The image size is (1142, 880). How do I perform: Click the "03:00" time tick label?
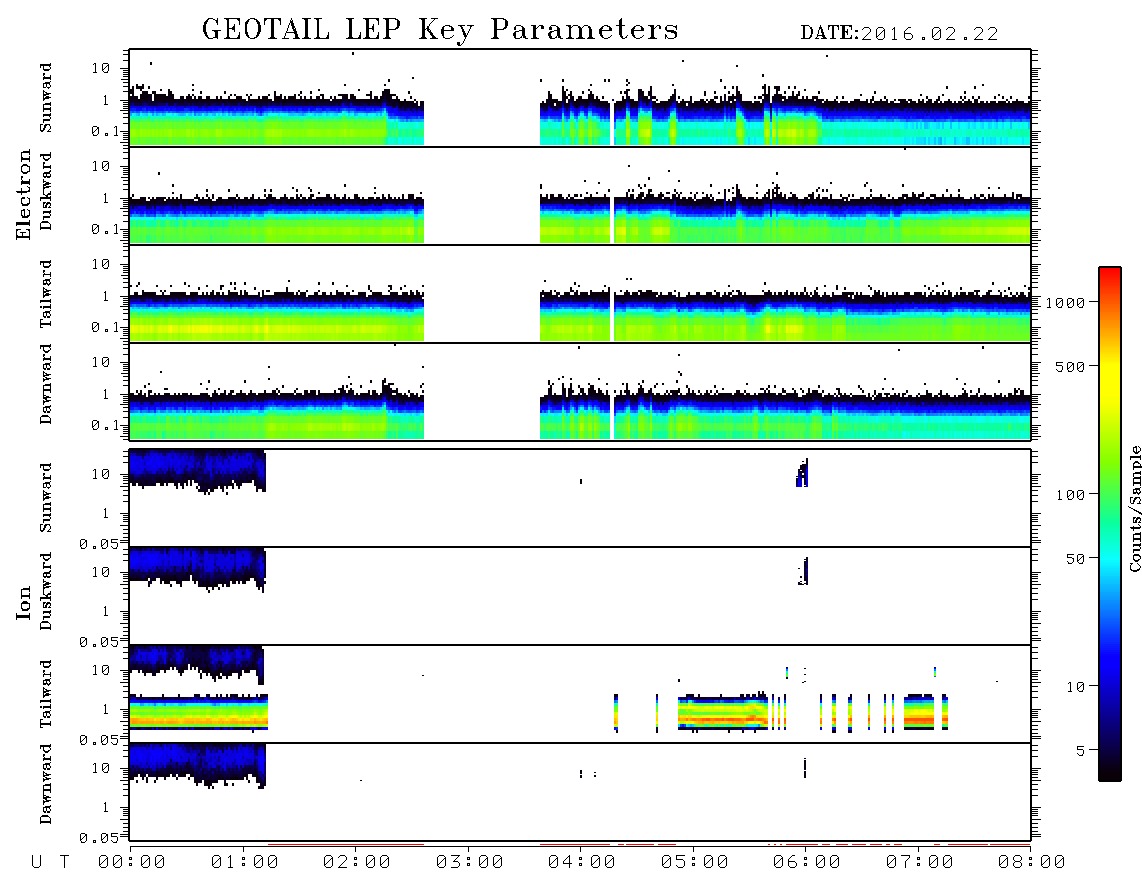point(469,863)
